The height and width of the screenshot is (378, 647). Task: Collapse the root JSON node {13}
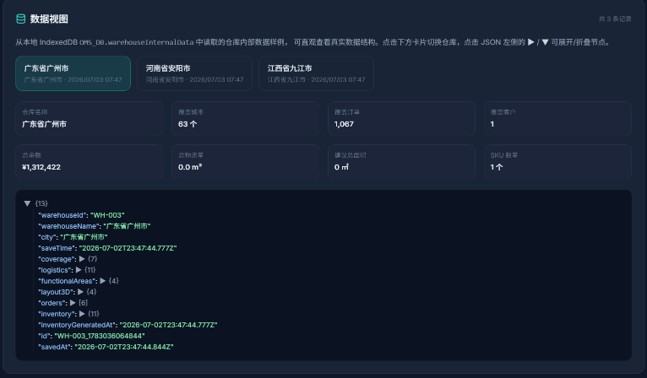coord(27,203)
